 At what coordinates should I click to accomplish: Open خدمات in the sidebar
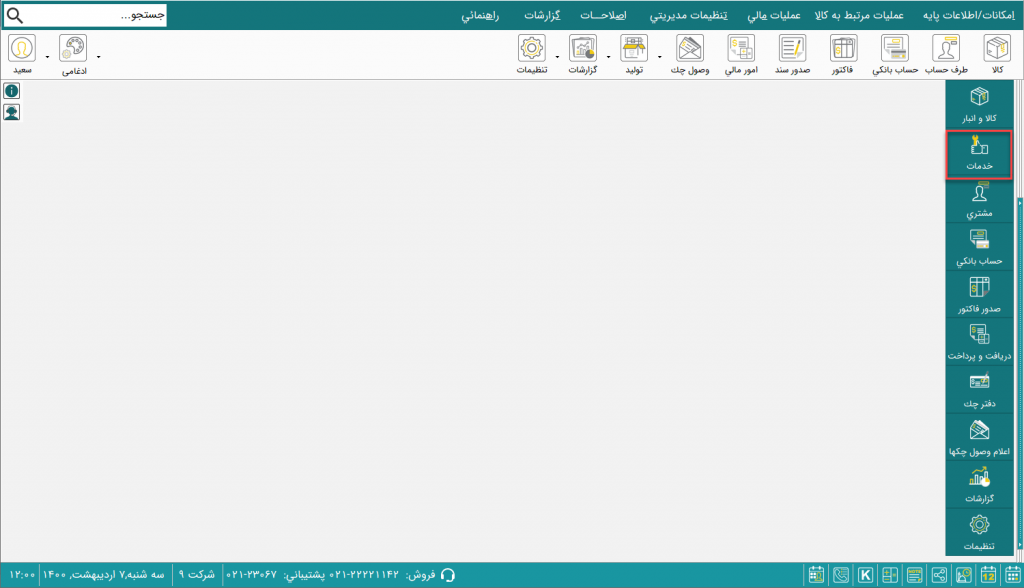pos(979,154)
